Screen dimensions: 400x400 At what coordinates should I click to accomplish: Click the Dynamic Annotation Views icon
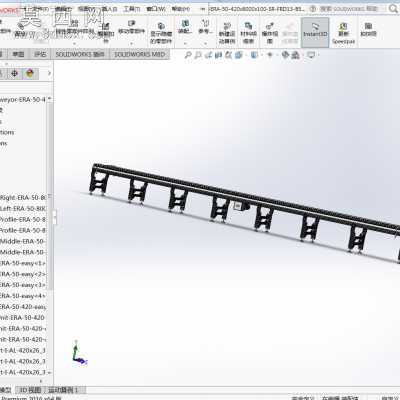228,55
